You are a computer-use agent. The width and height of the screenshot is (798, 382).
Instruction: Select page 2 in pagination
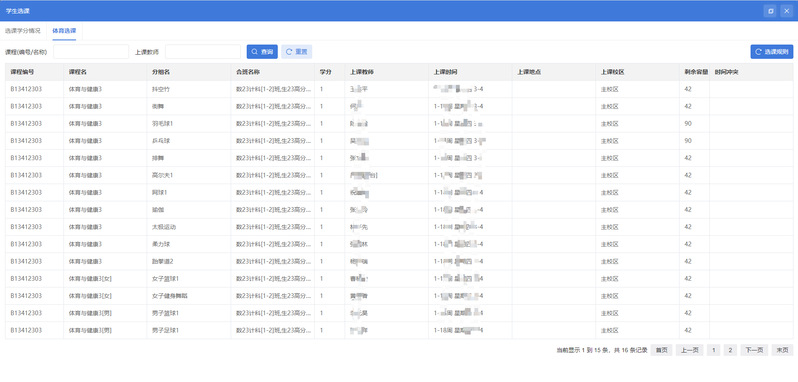click(x=730, y=350)
